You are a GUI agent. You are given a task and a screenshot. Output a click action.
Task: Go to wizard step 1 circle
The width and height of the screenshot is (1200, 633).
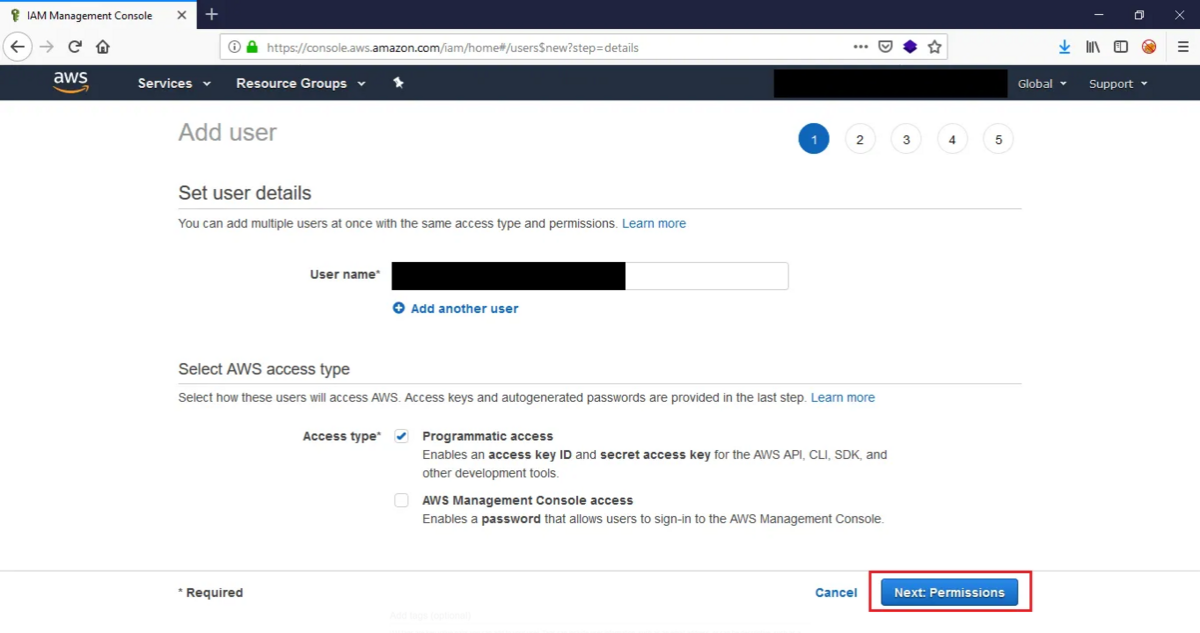coord(814,140)
